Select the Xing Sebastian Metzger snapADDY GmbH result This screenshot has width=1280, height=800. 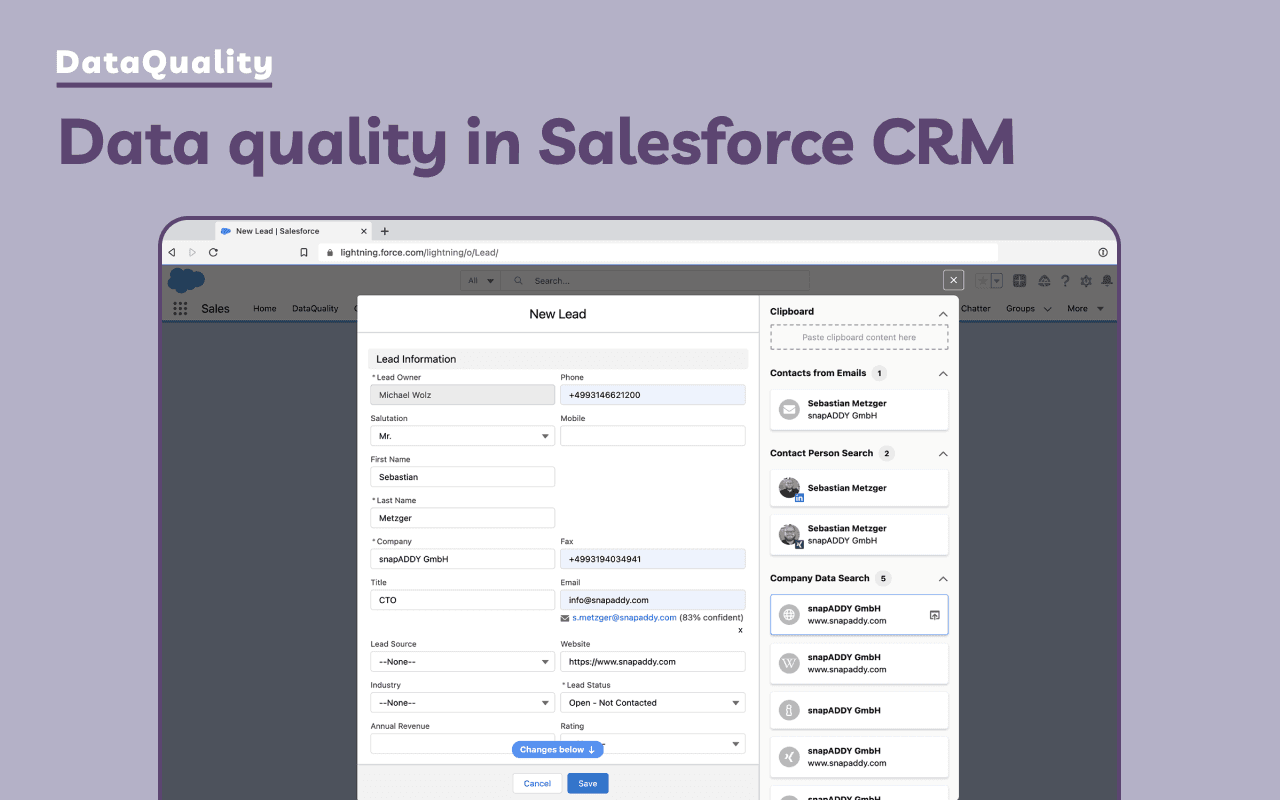click(859, 535)
